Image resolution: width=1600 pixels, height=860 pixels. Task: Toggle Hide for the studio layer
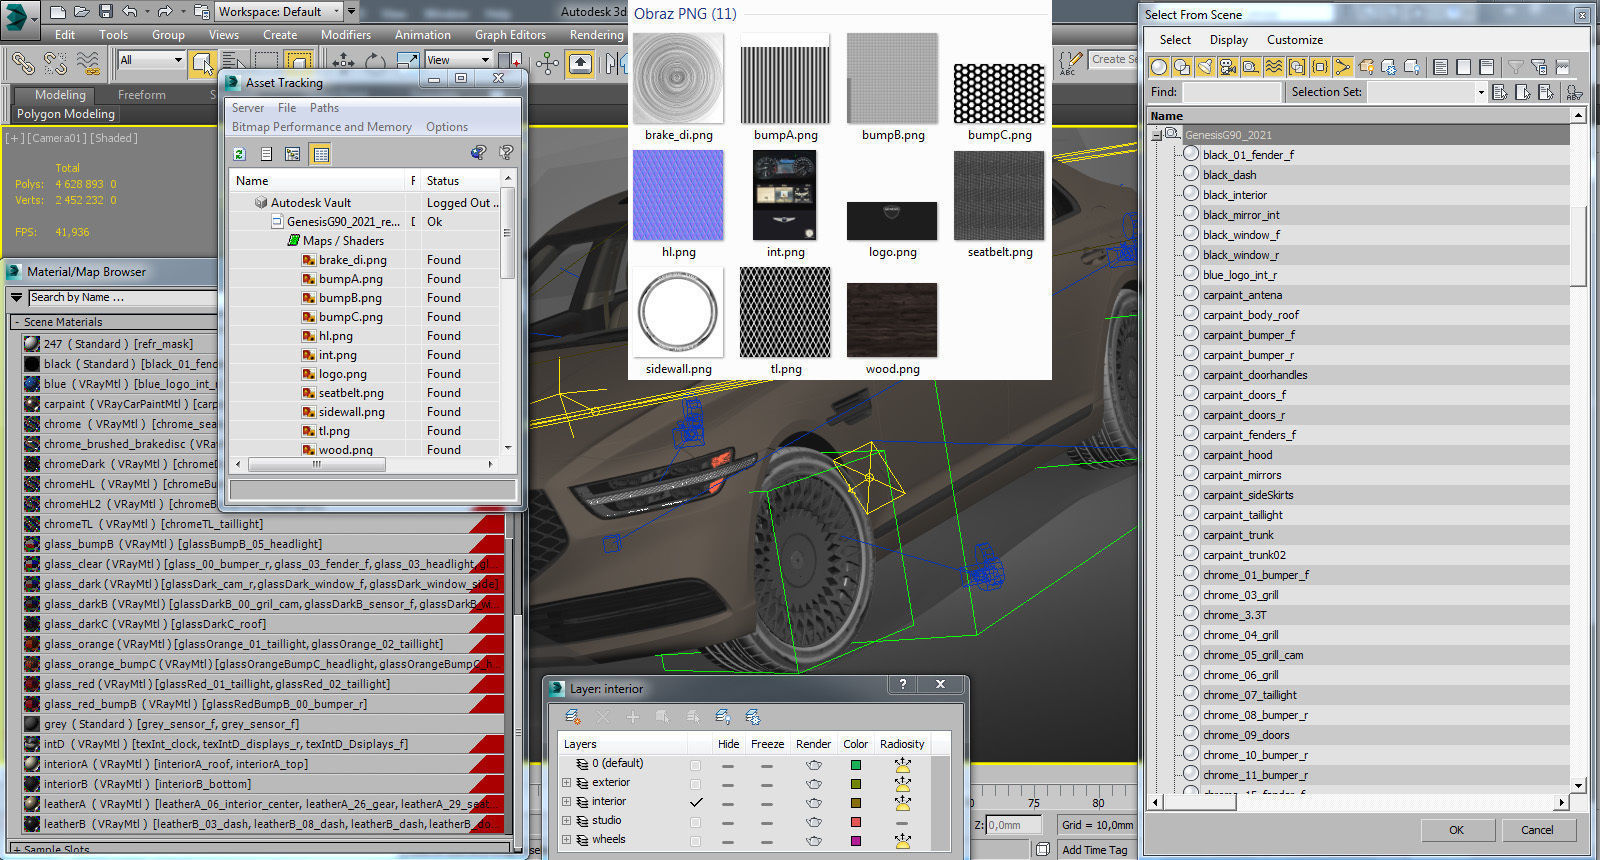tap(728, 822)
